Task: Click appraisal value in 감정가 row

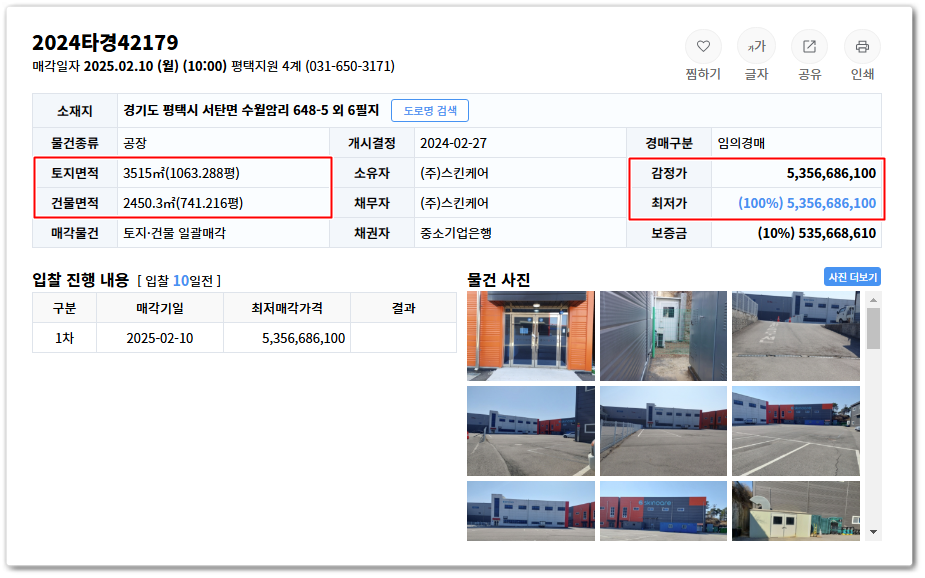Action: pos(831,173)
